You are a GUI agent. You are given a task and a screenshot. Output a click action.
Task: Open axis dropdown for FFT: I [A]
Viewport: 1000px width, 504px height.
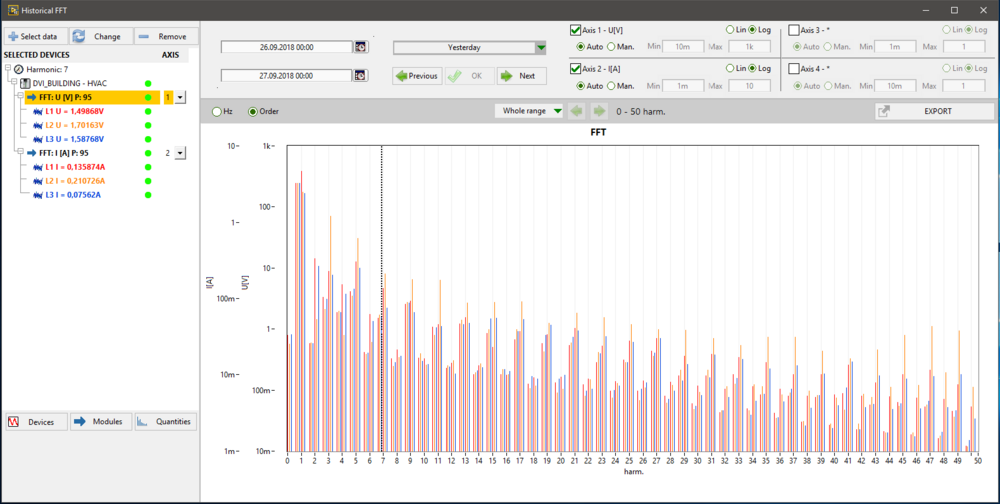[x=180, y=153]
